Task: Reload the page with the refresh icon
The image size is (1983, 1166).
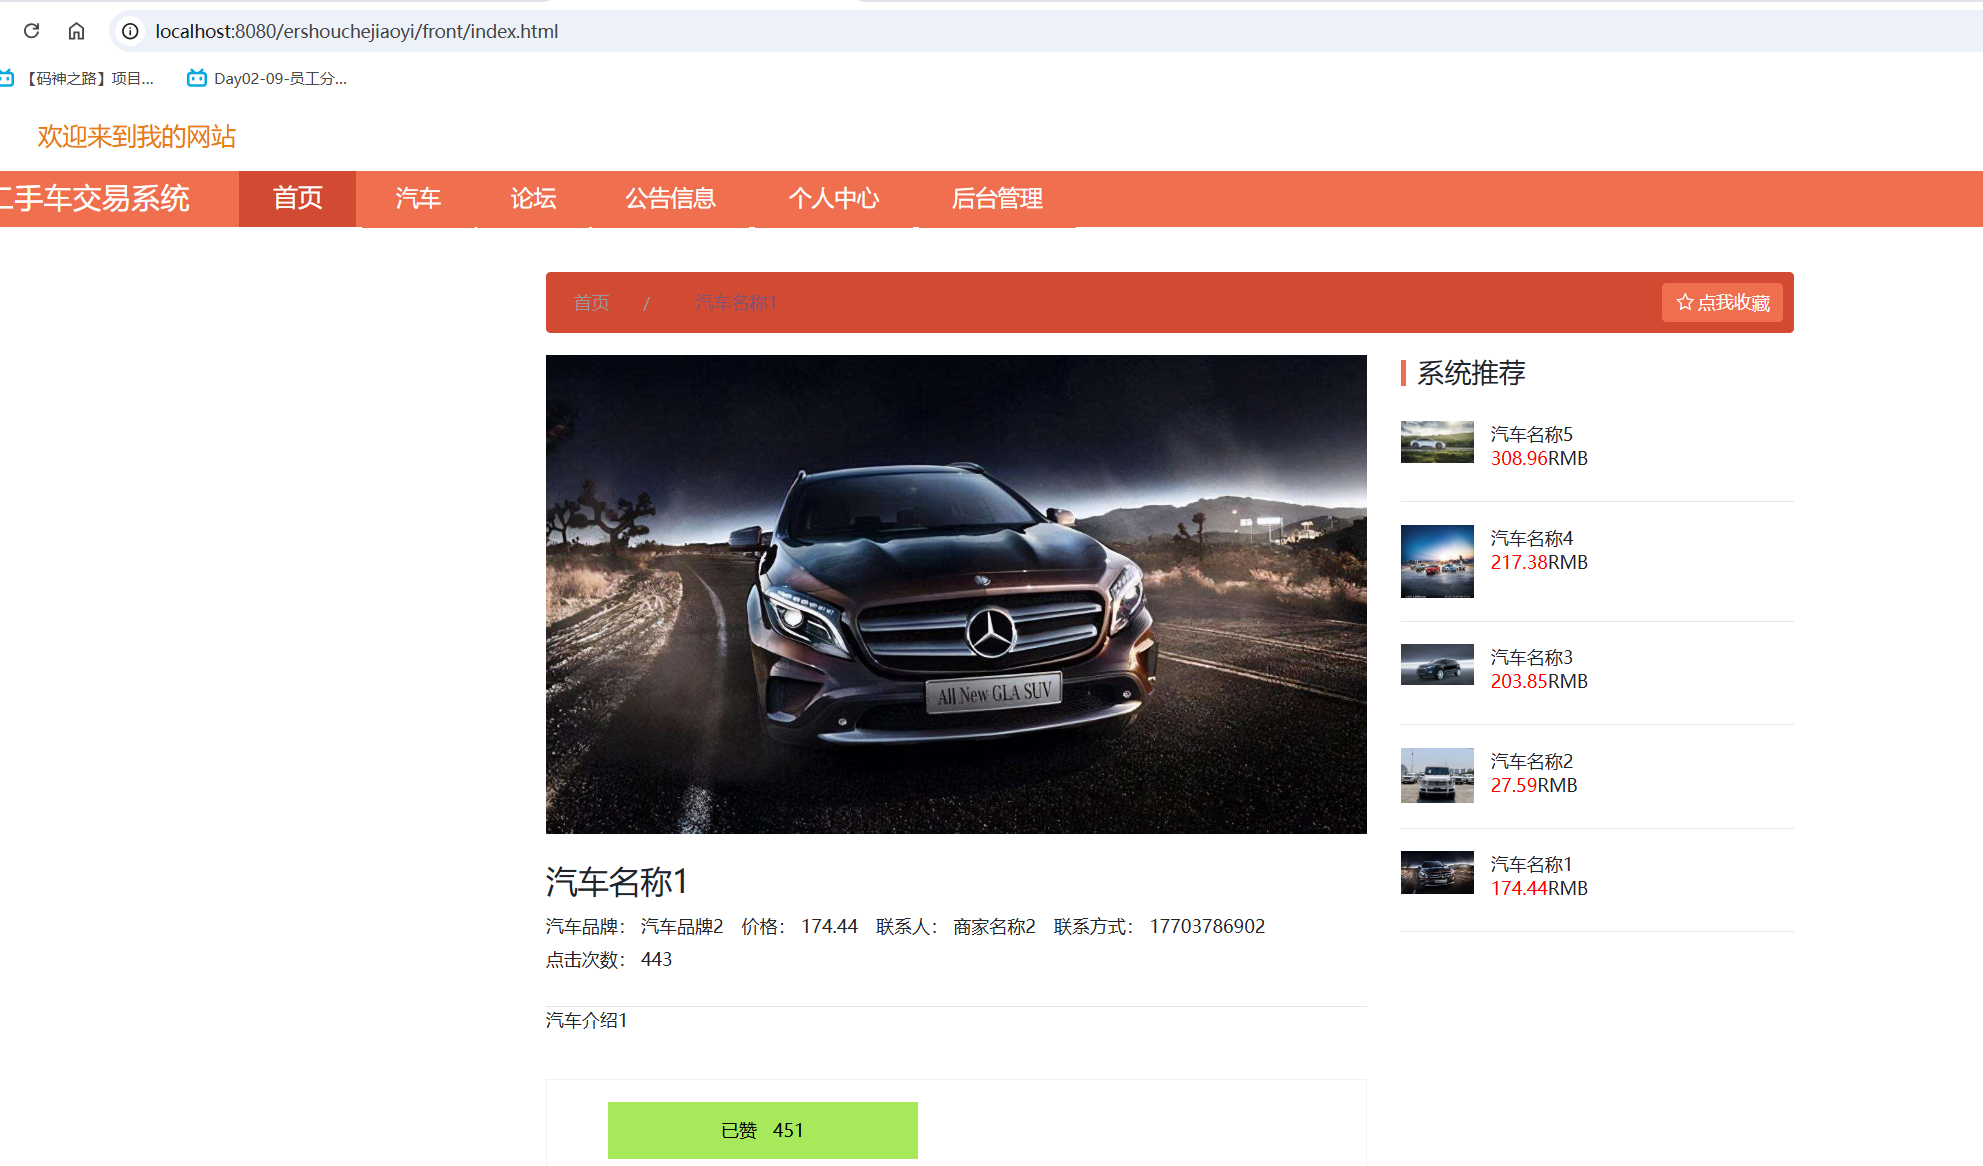Action: coord(31,31)
